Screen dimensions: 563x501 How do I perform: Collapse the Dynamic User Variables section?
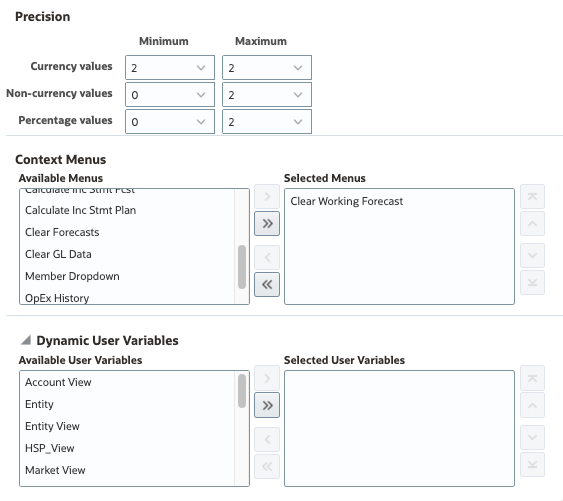[26, 340]
